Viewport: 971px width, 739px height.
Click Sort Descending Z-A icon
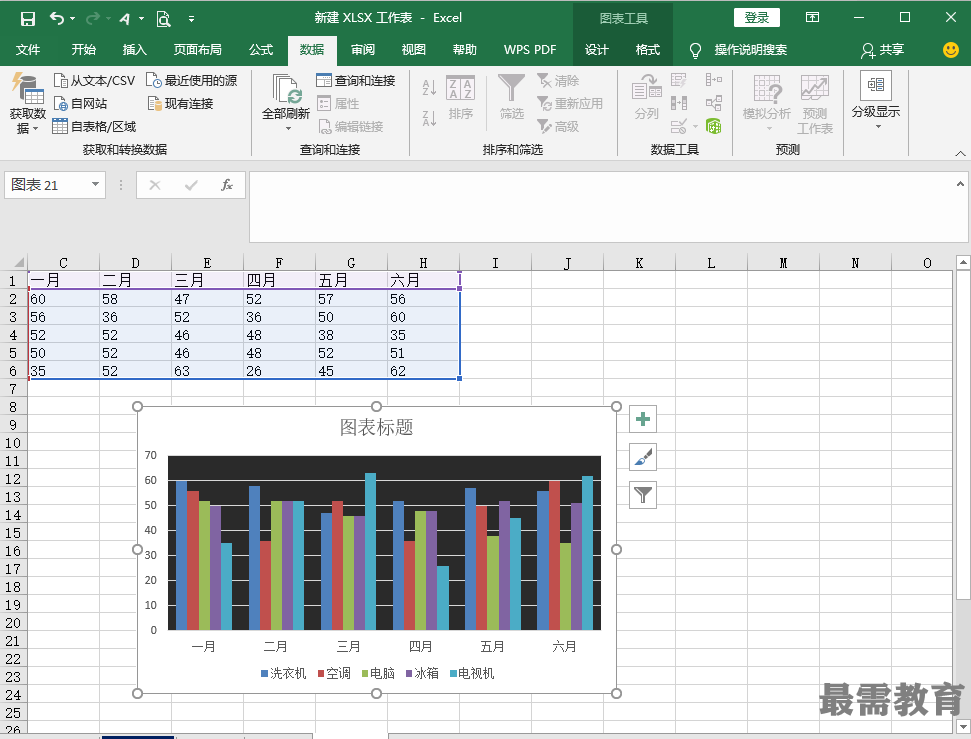(429, 117)
